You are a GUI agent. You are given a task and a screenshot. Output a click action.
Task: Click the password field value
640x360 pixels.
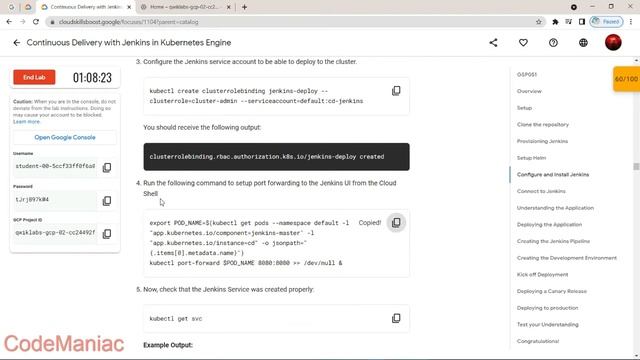(55, 200)
